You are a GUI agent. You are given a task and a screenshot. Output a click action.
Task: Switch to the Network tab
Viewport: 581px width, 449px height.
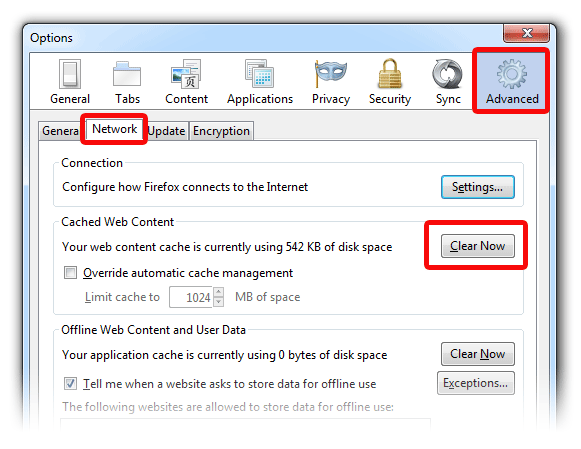click(x=114, y=129)
